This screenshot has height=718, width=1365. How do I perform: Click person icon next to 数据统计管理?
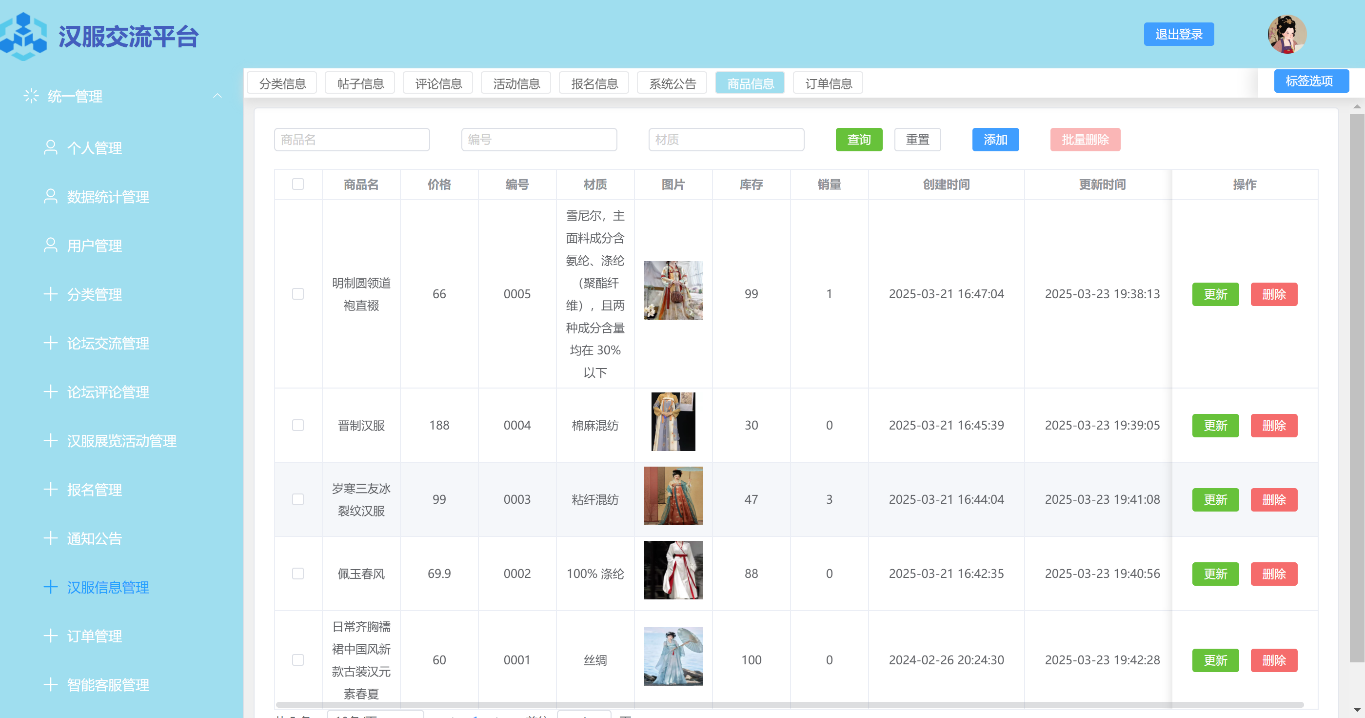coord(51,196)
